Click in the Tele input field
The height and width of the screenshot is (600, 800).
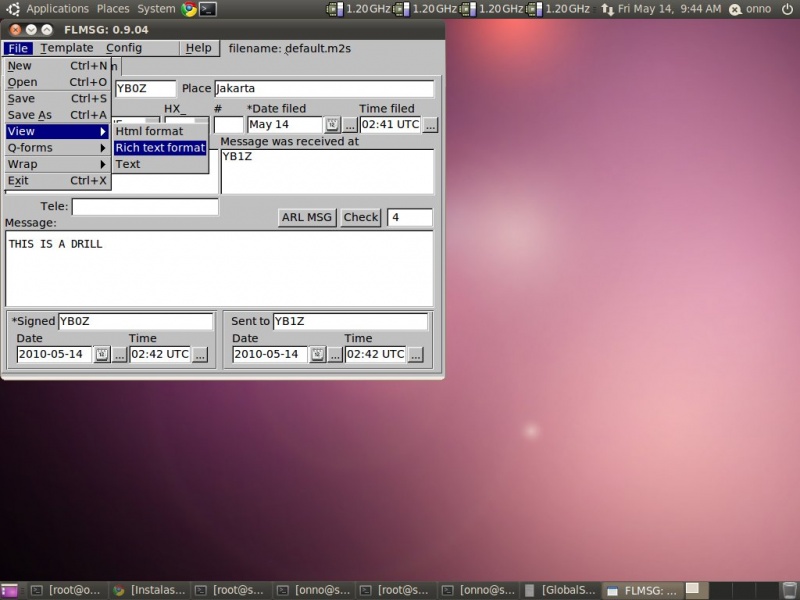(x=145, y=207)
